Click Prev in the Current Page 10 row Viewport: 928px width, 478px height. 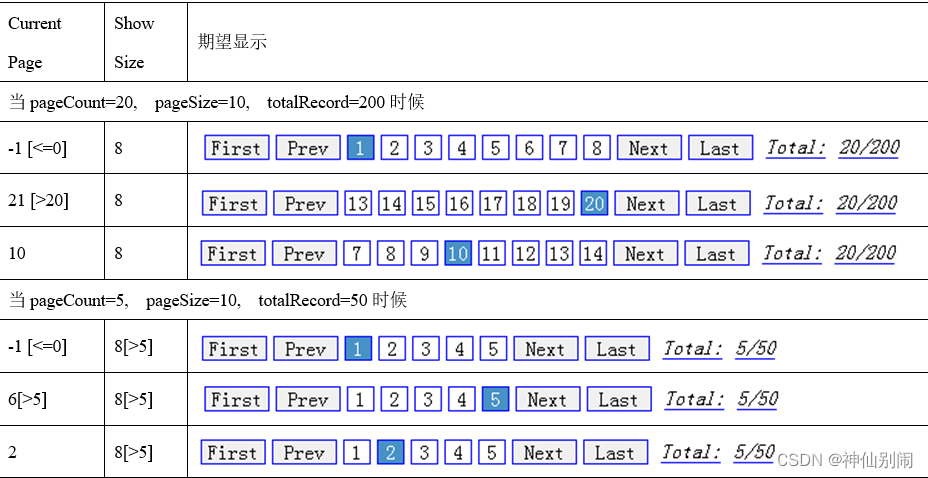pos(304,253)
